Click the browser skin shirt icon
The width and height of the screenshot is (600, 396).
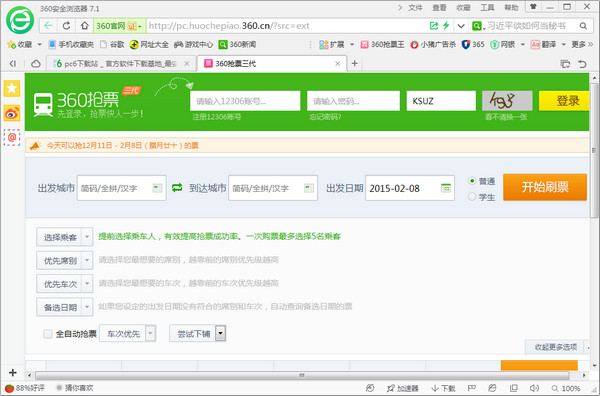(533, 7)
